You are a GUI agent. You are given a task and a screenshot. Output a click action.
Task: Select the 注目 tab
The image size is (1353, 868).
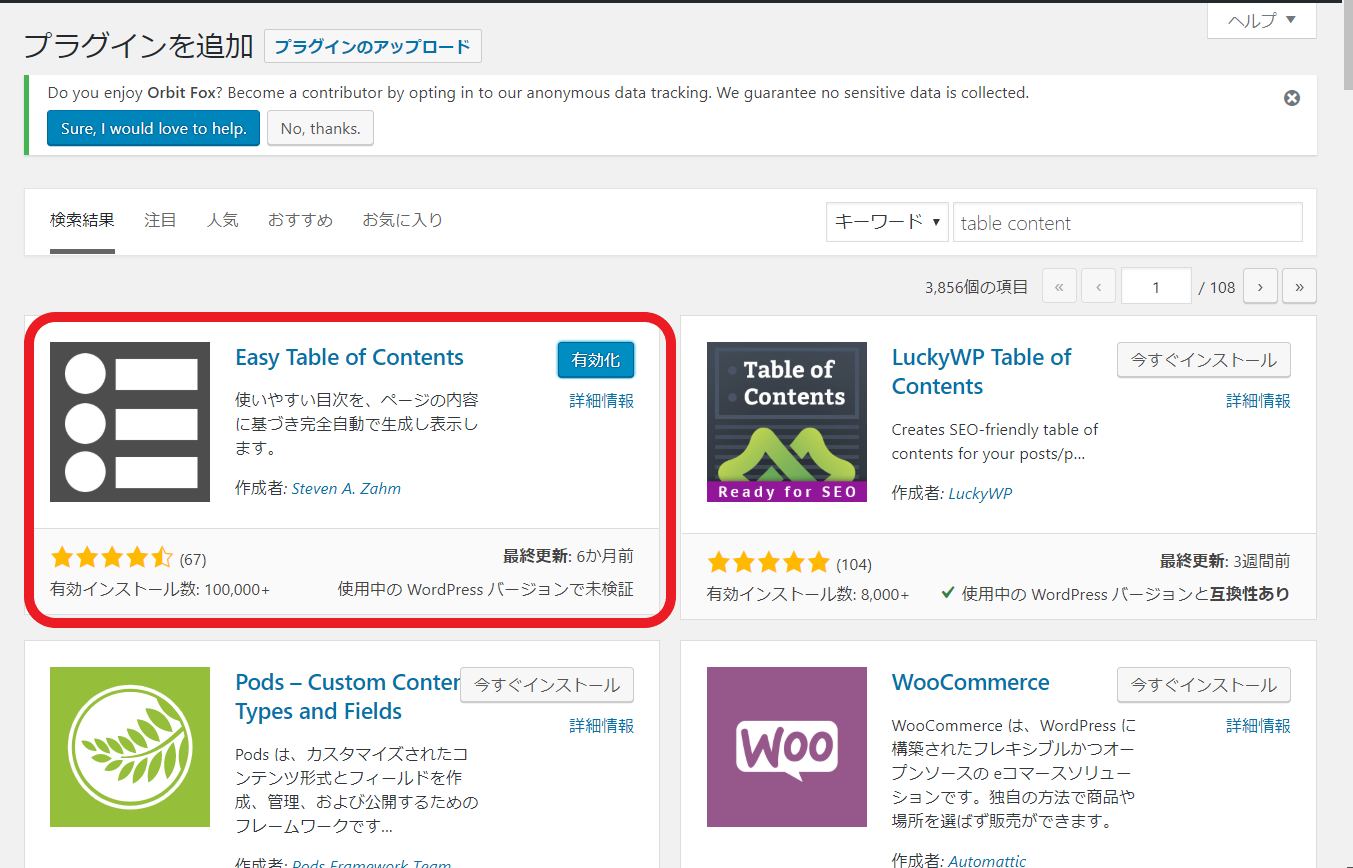160,220
